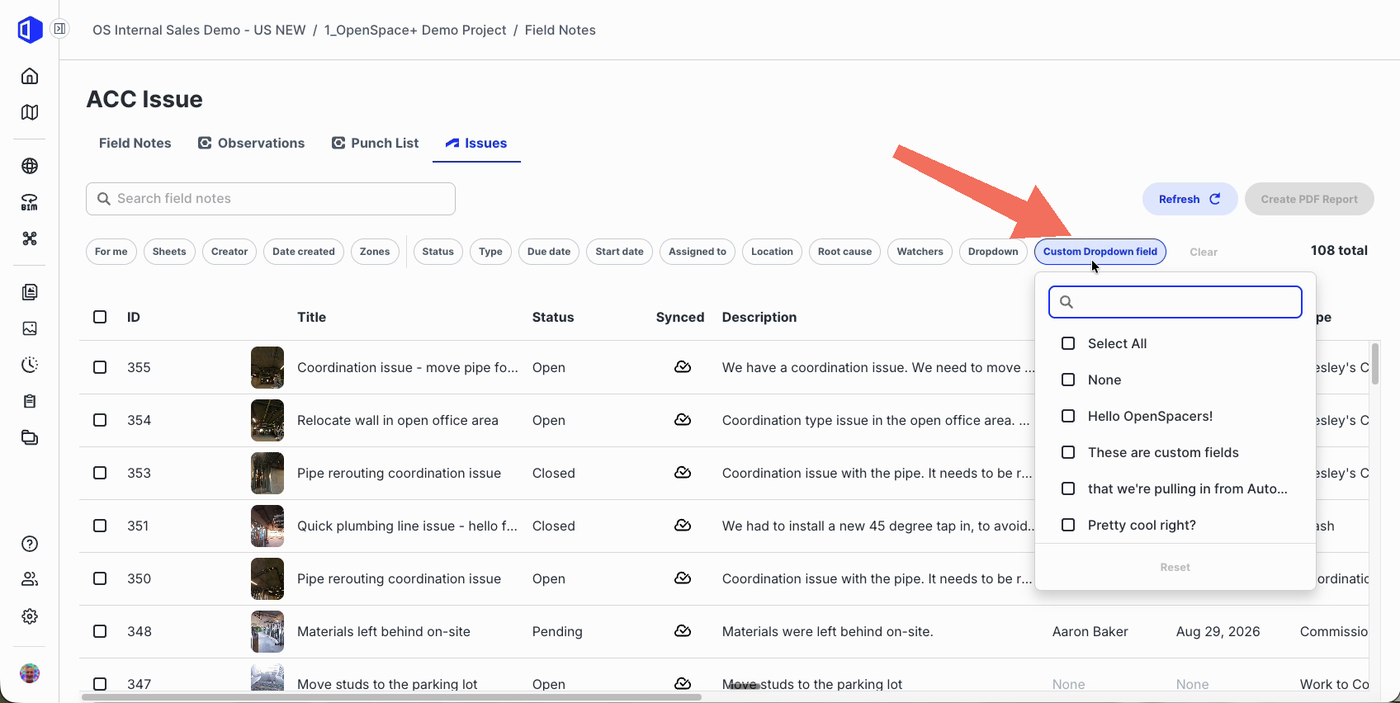1400x703 pixels.
Task: Check the Pretty cool right? option
Action: pos(1068,525)
